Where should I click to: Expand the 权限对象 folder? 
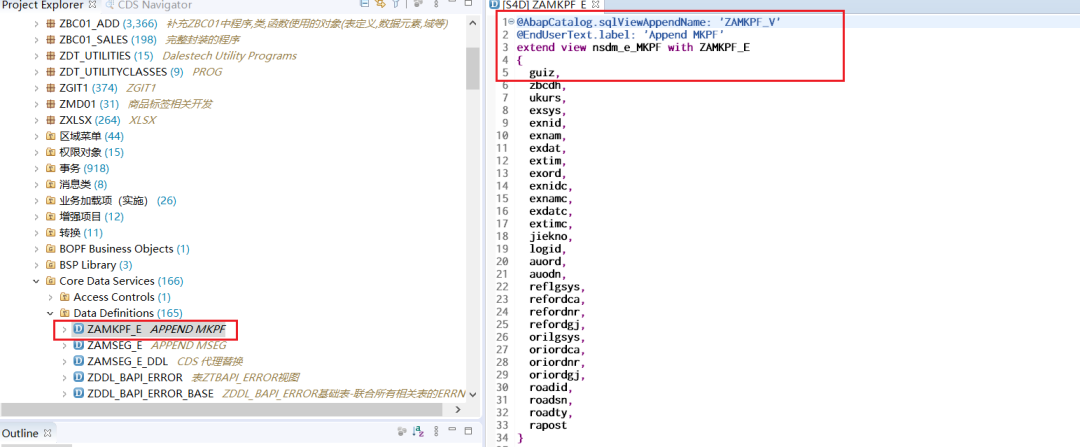37,152
